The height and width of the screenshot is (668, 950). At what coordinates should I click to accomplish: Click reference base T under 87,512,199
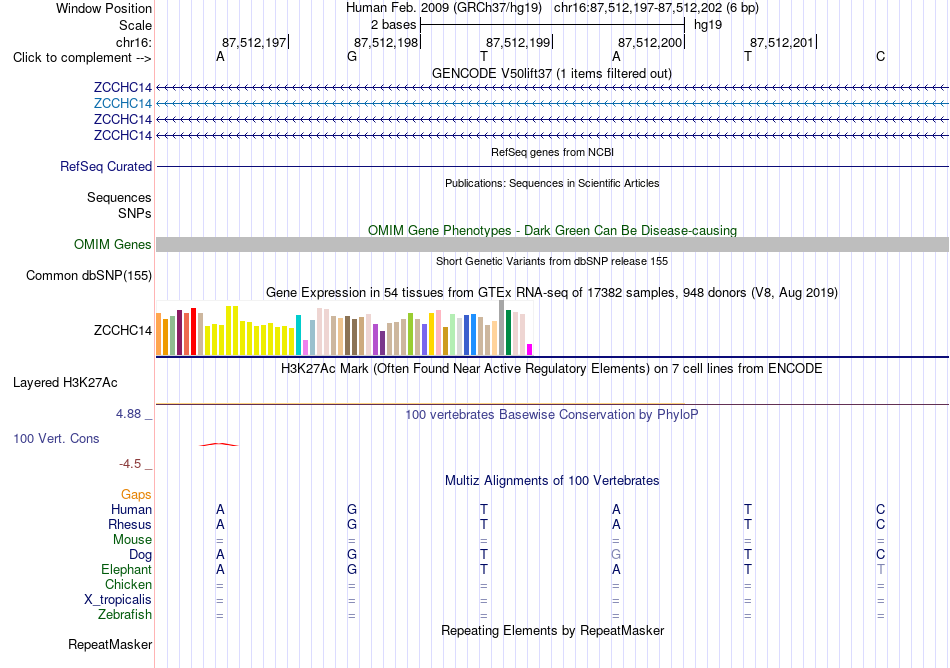click(x=483, y=57)
